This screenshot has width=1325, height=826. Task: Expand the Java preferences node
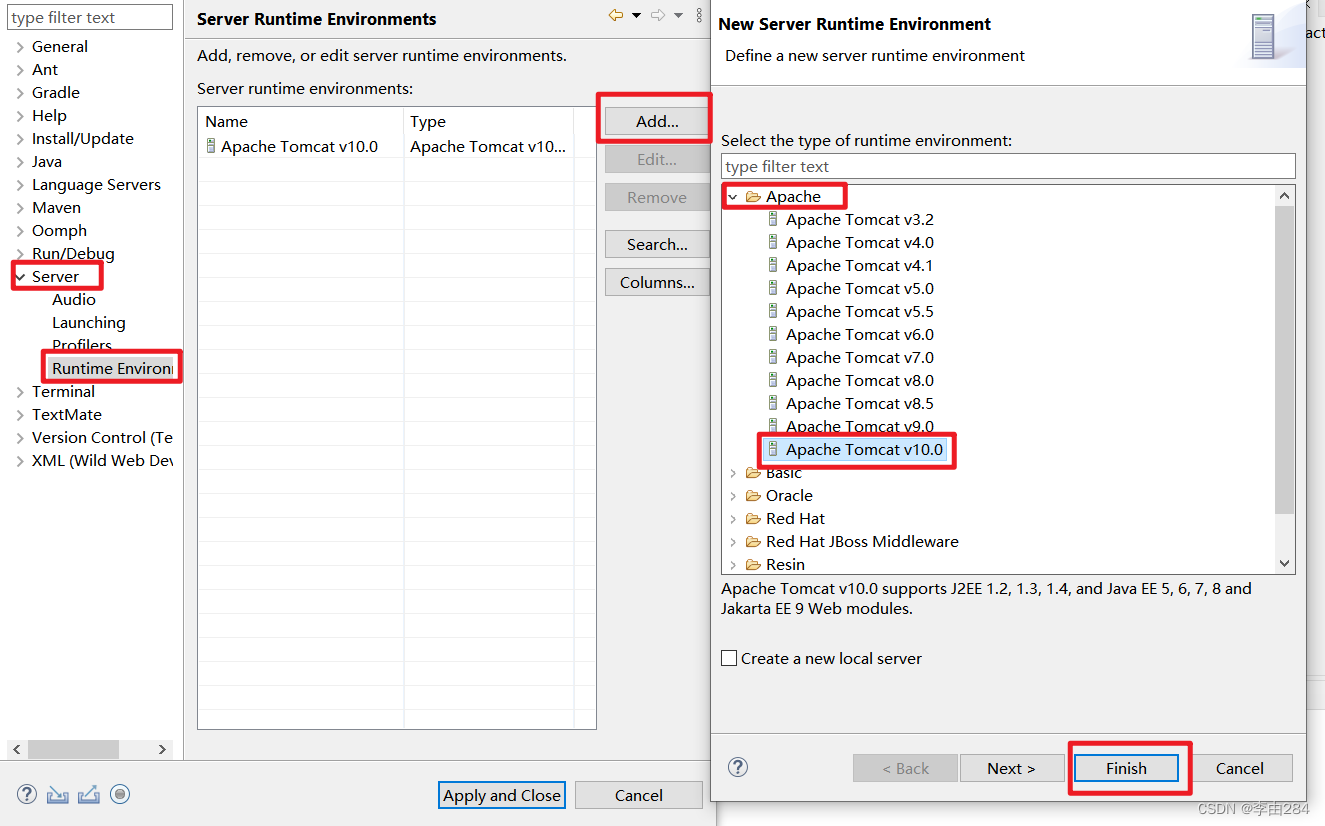[x=20, y=162]
